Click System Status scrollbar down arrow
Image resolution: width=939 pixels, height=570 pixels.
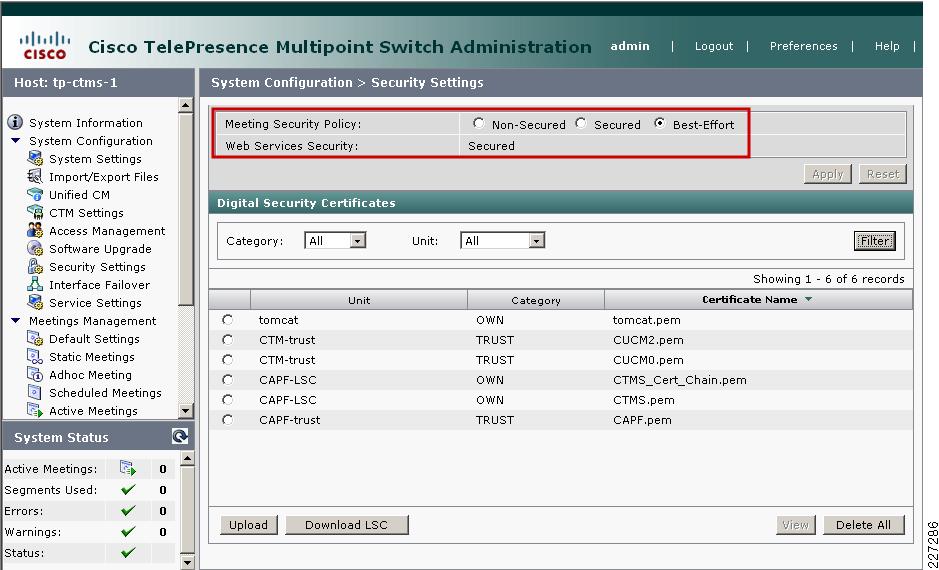click(186, 562)
